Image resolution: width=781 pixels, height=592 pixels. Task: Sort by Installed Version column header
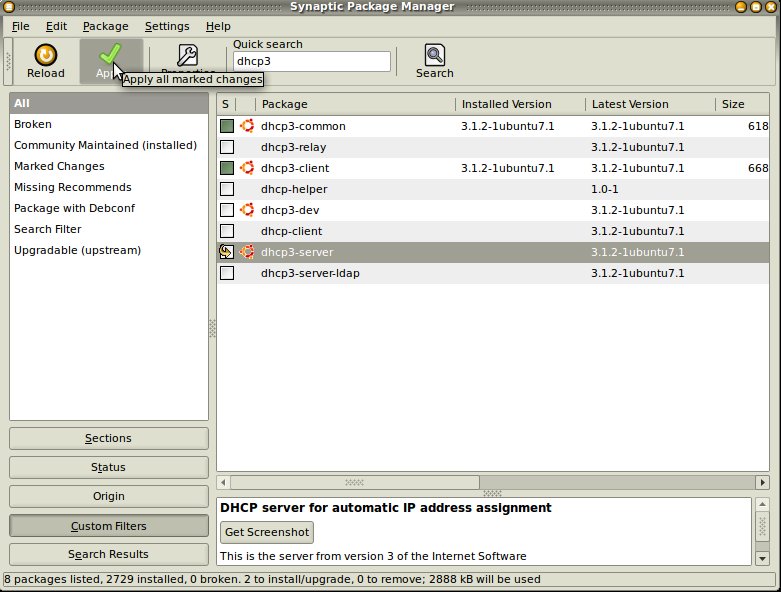click(x=520, y=104)
